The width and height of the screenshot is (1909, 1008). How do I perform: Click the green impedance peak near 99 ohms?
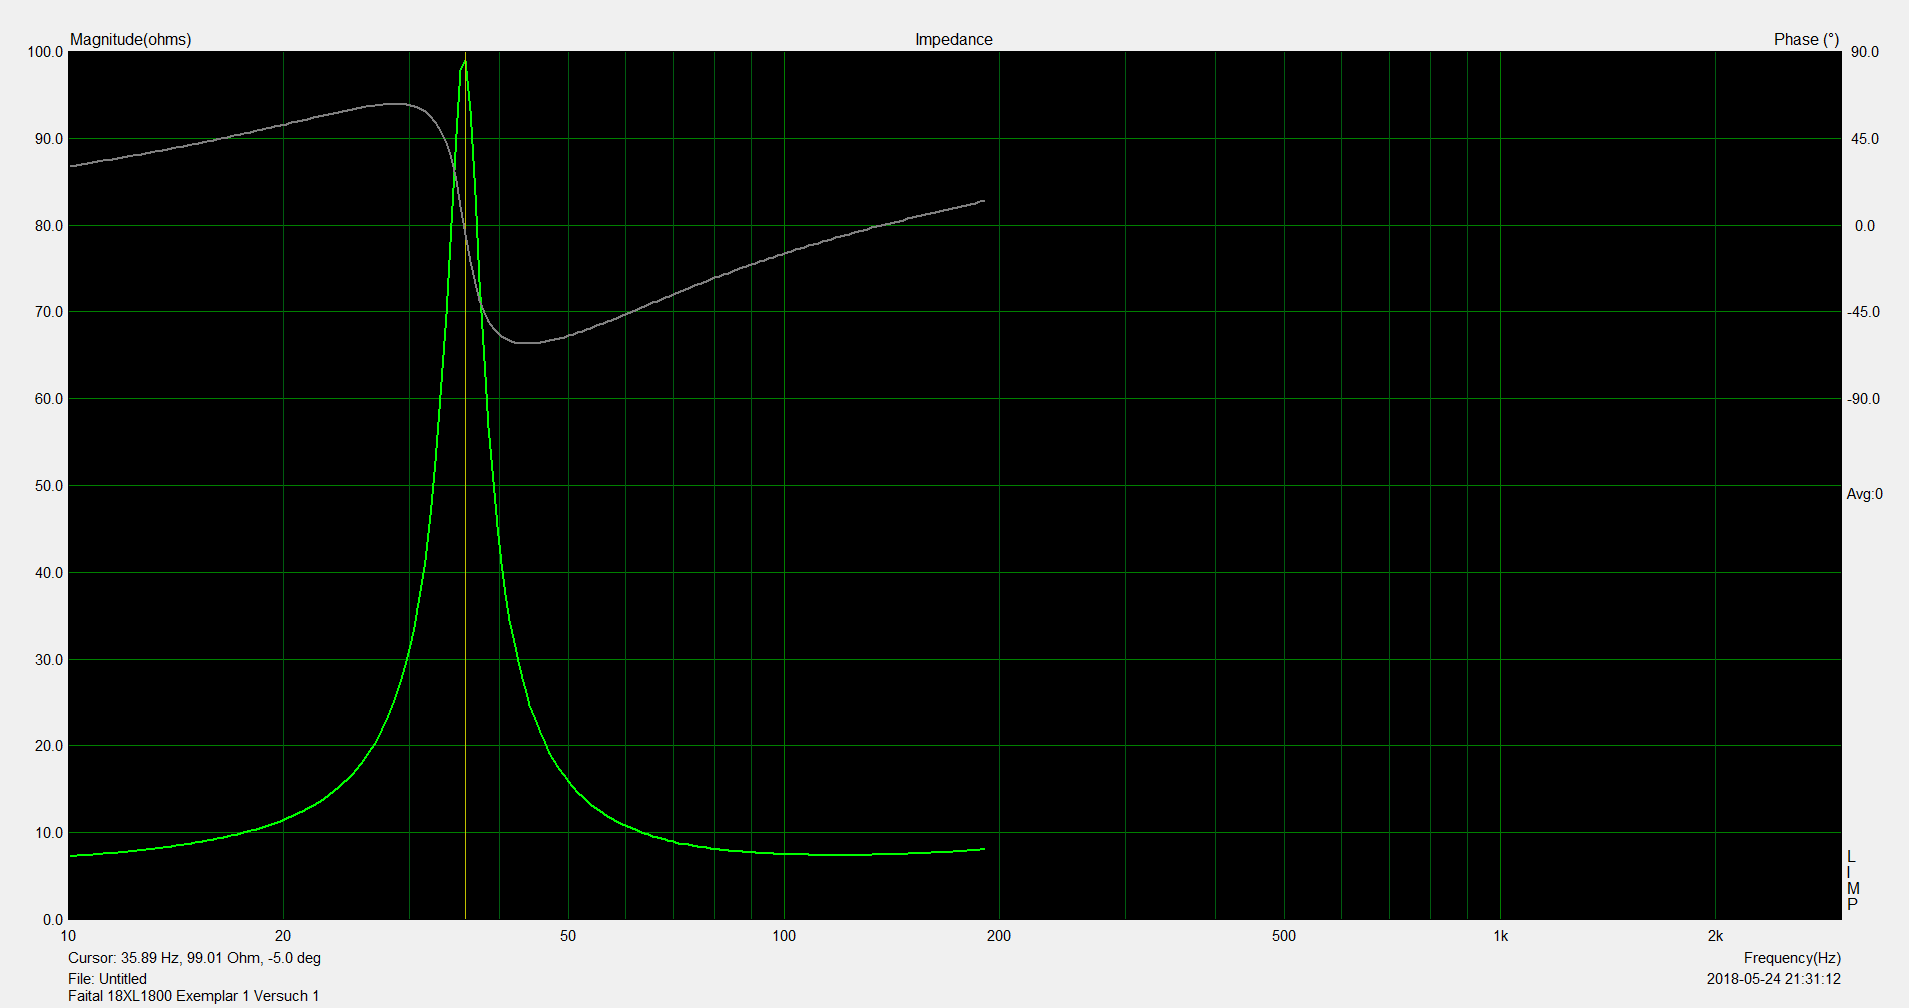click(x=464, y=63)
